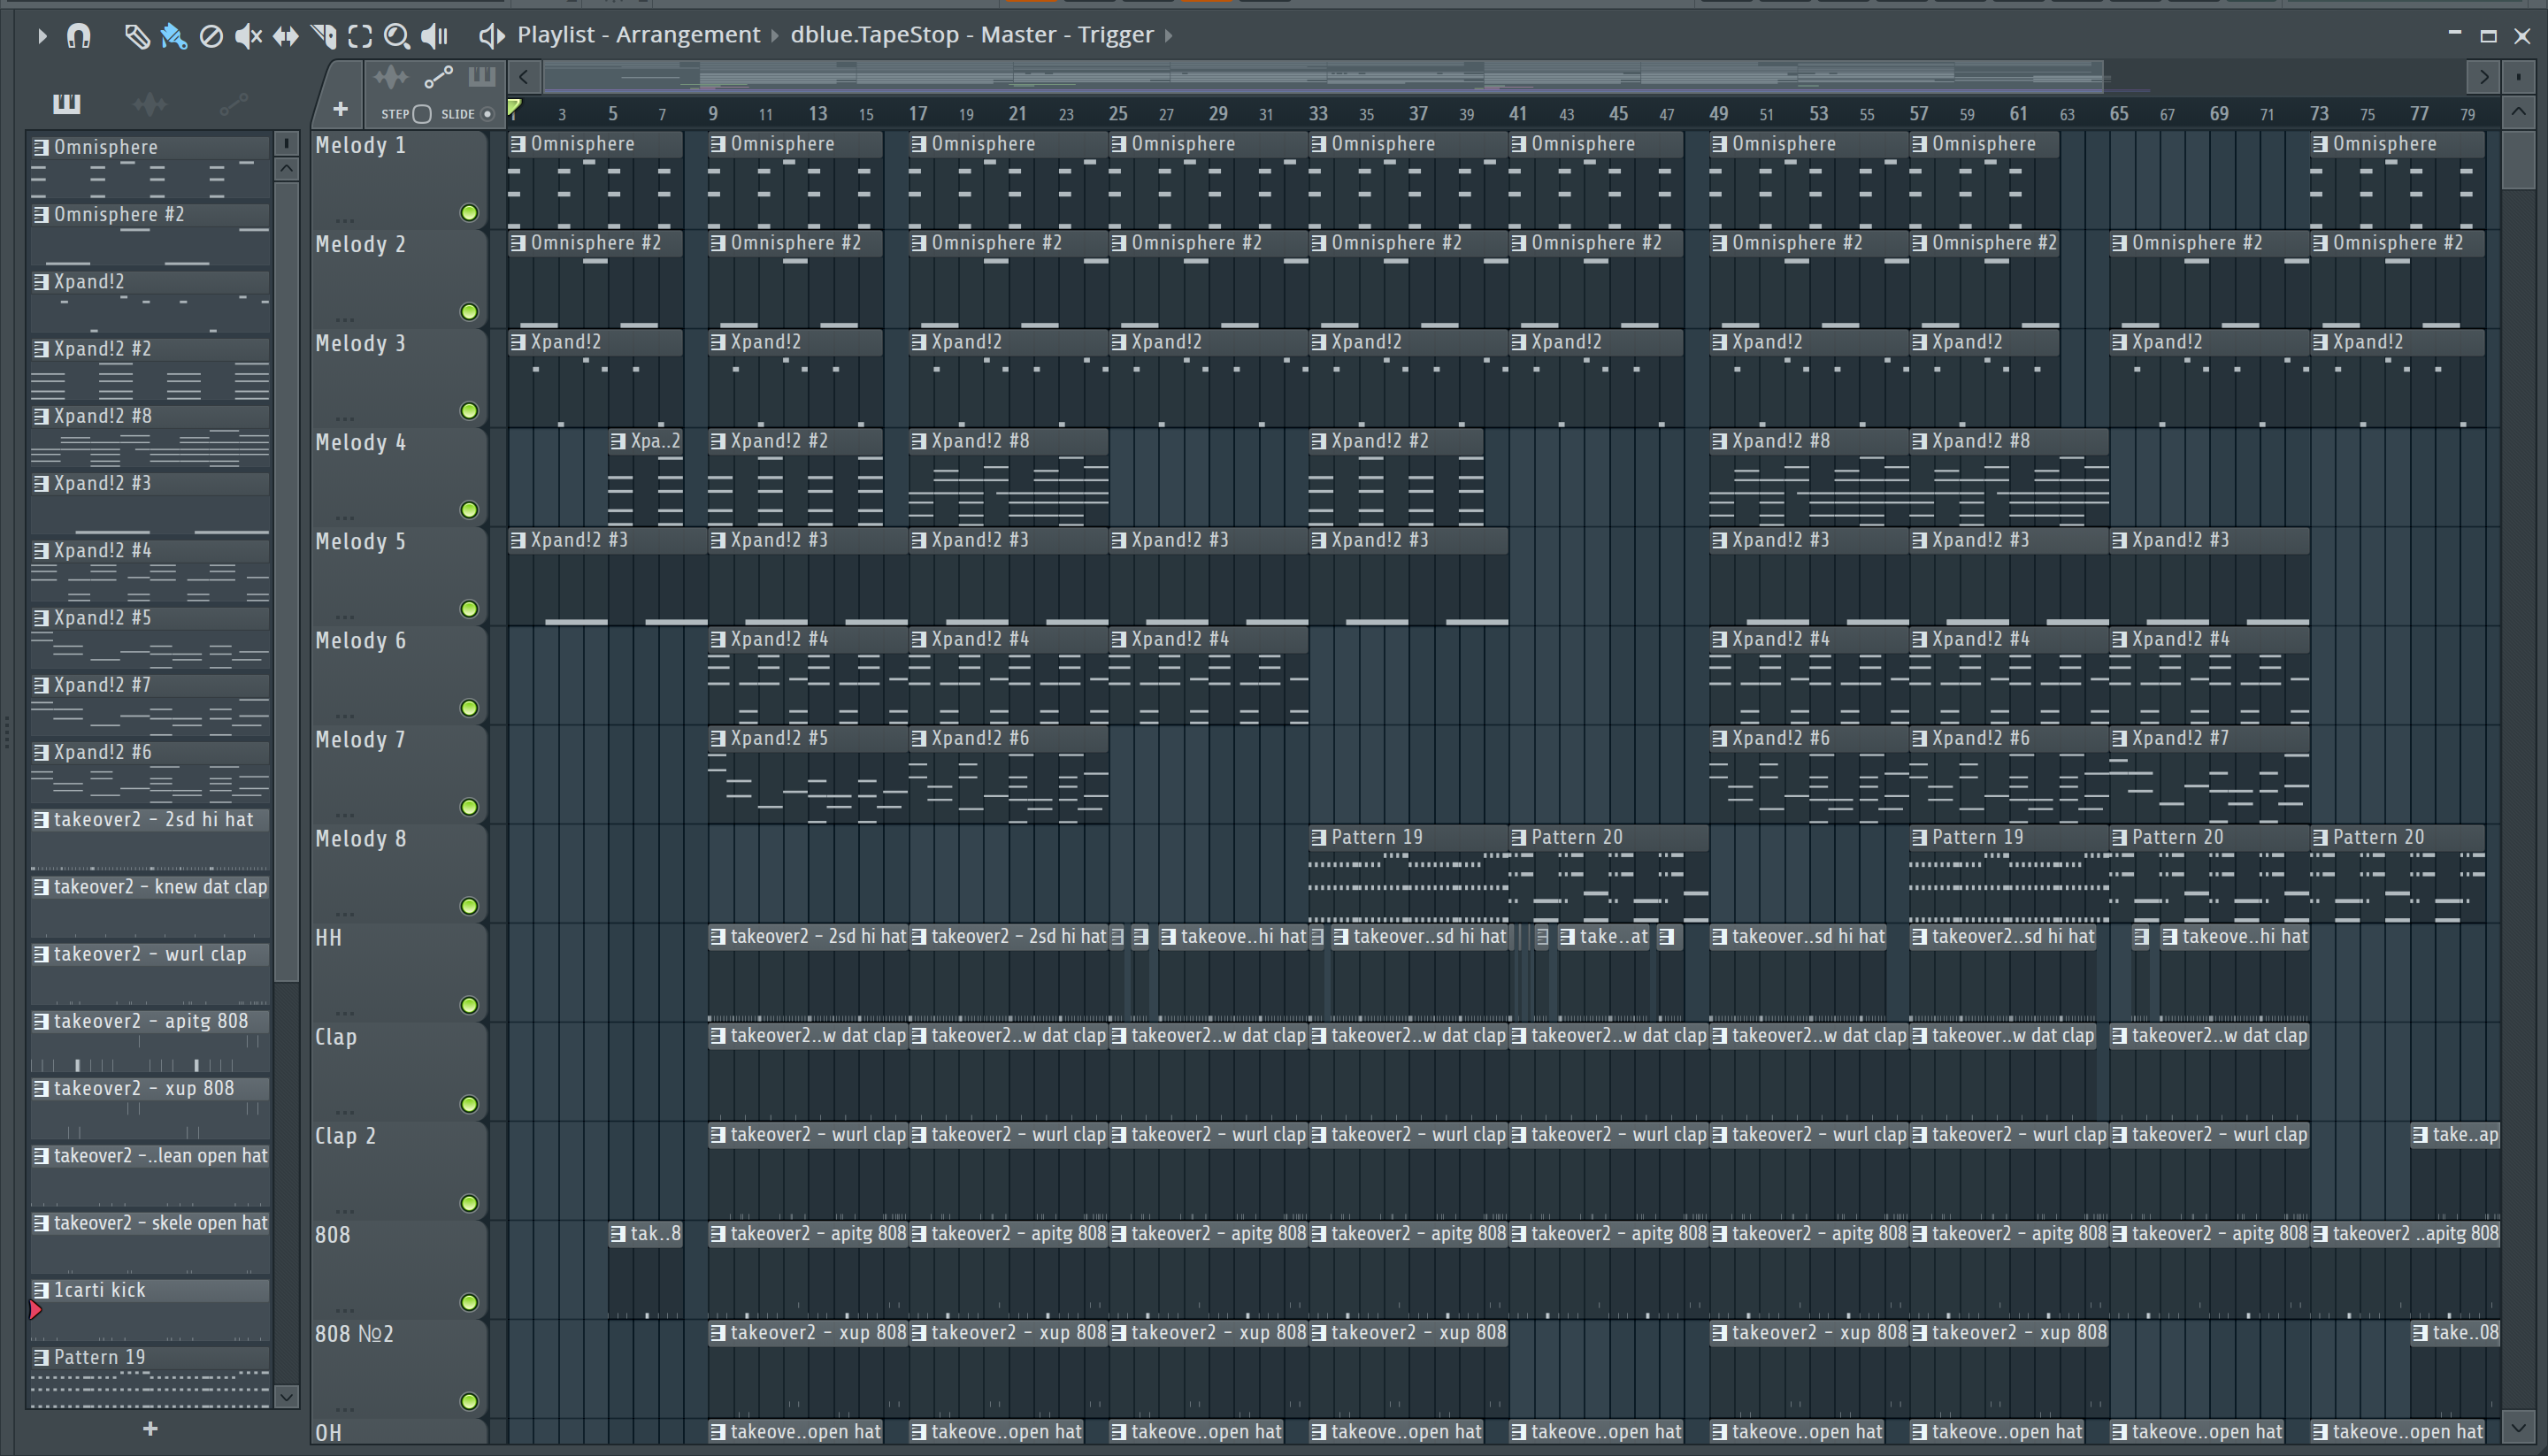Select the Zoom magnifier tool
This screenshot has width=2548, height=1456.
(397, 36)
